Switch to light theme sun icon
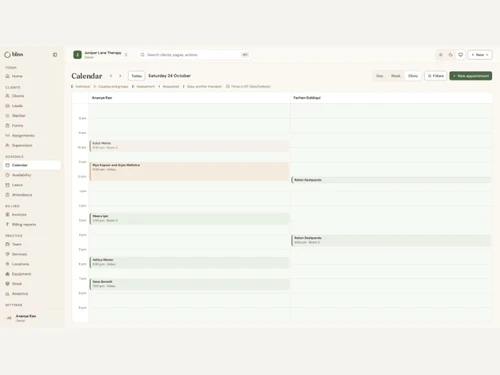500x375 pixels. [x=441, y=55]
